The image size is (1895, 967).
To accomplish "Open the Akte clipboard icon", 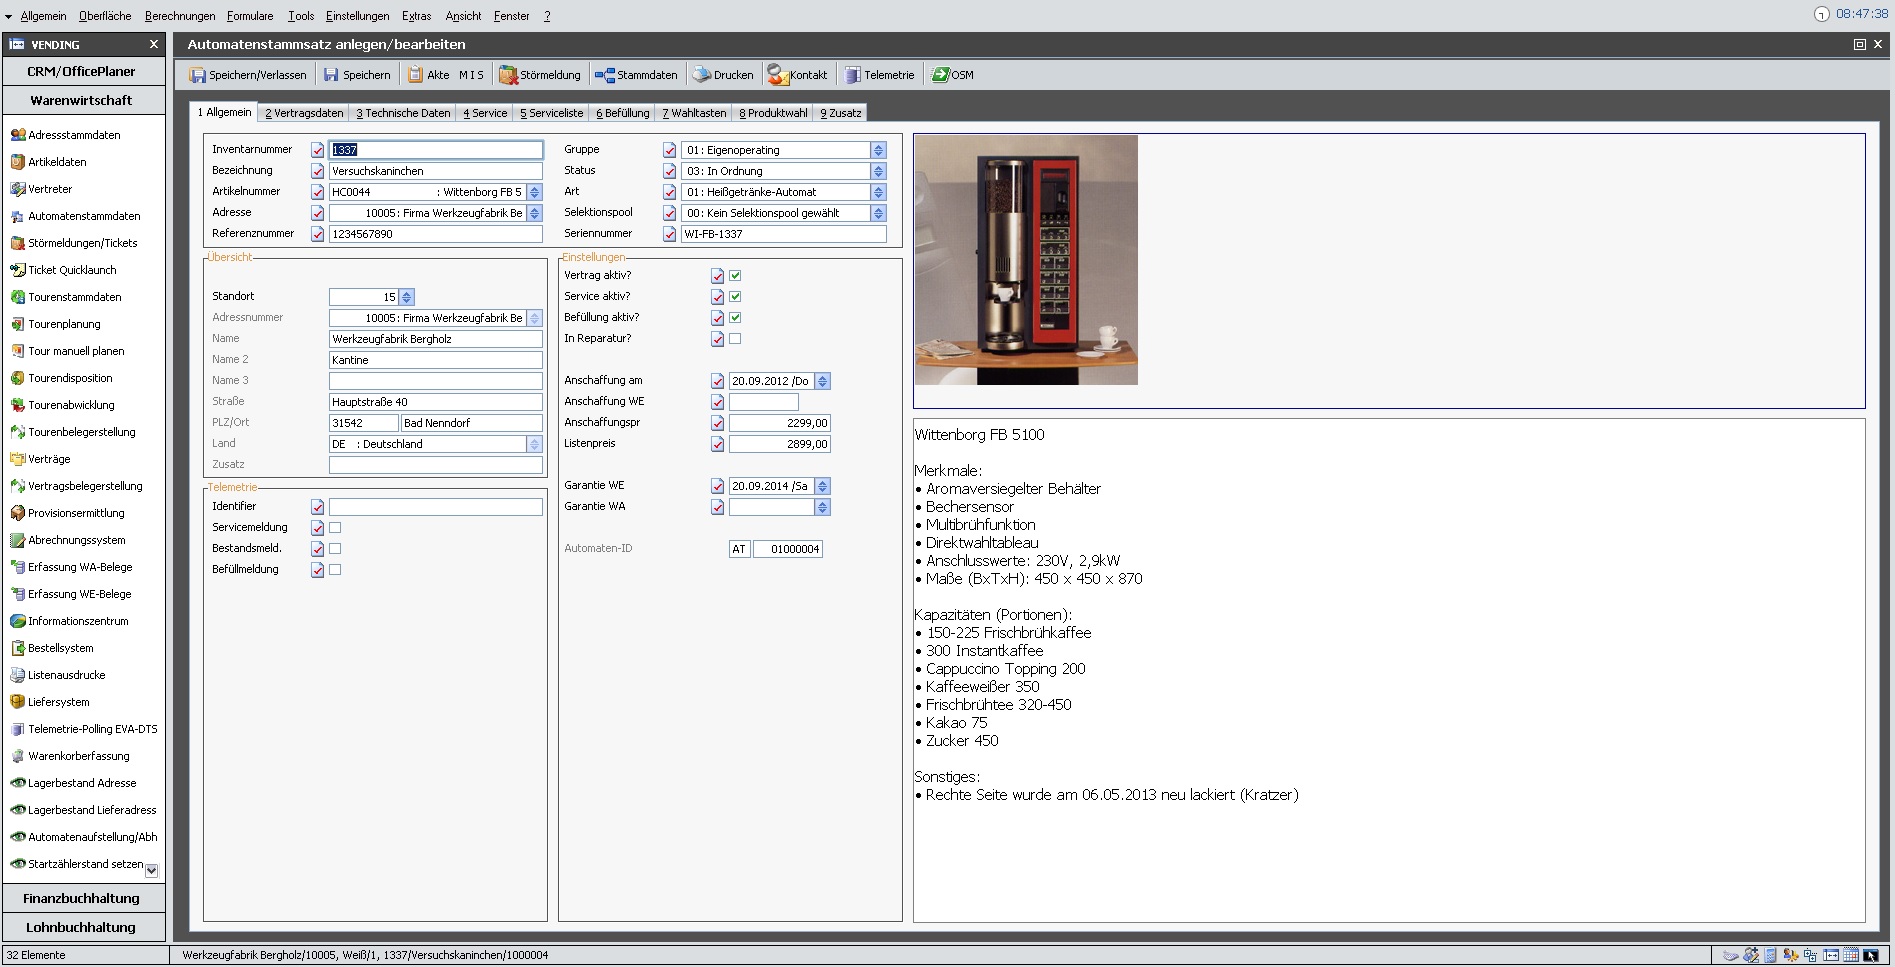I will (415, 75).
